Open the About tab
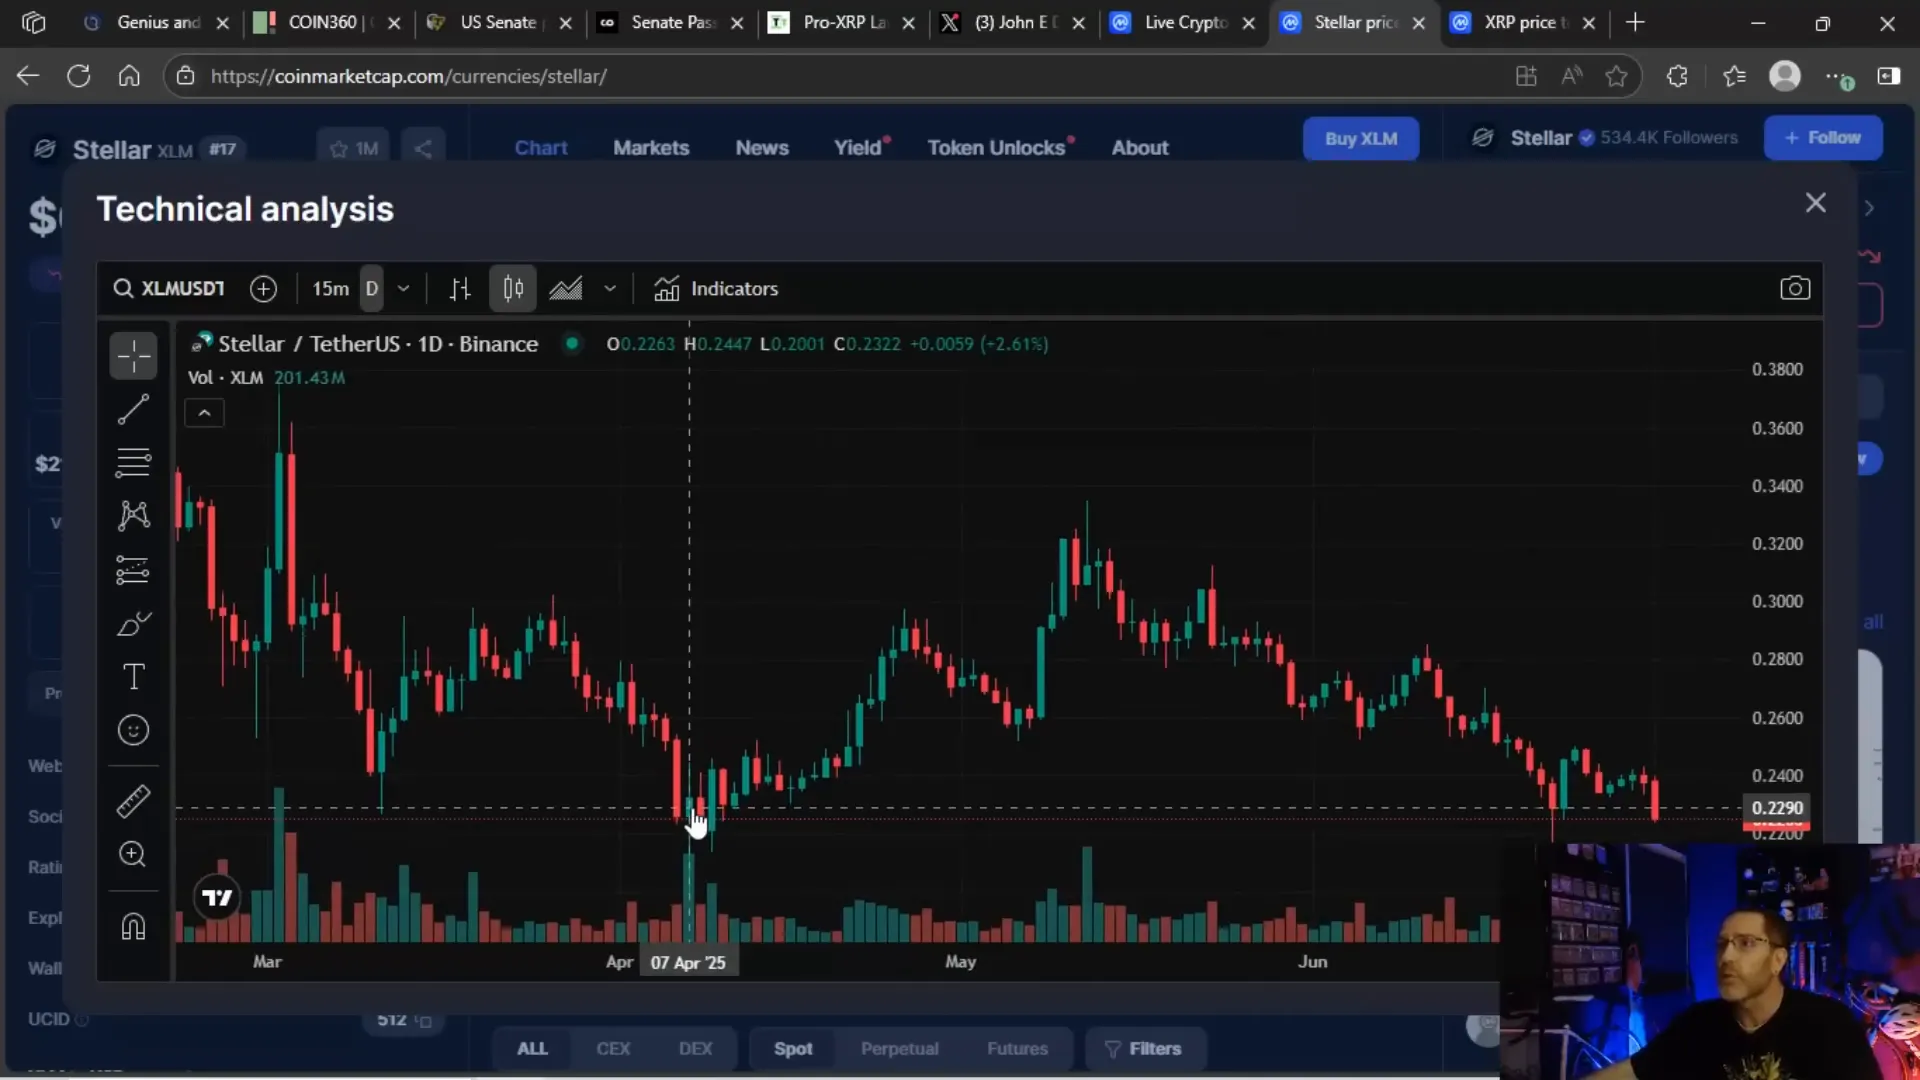 click(x=1140, y=148)
